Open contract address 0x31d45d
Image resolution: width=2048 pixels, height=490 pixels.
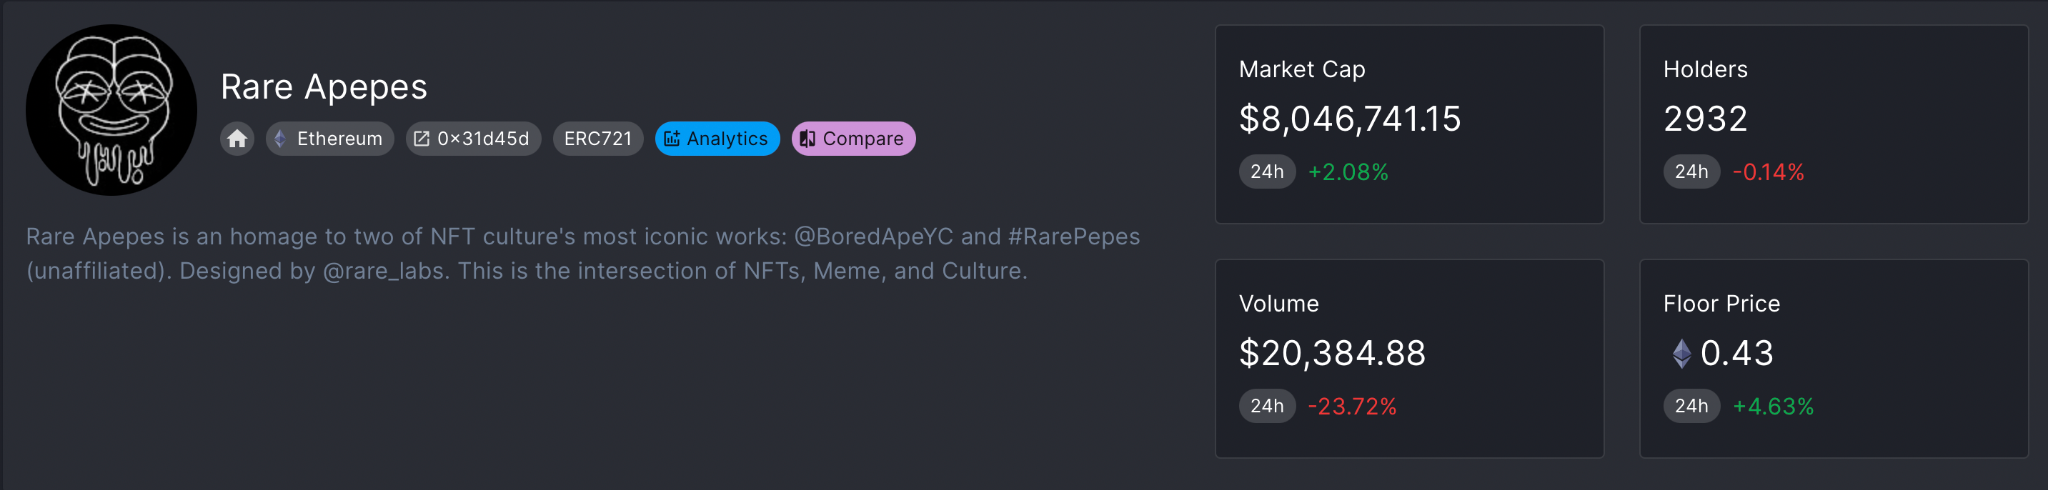tap(473, 139)
